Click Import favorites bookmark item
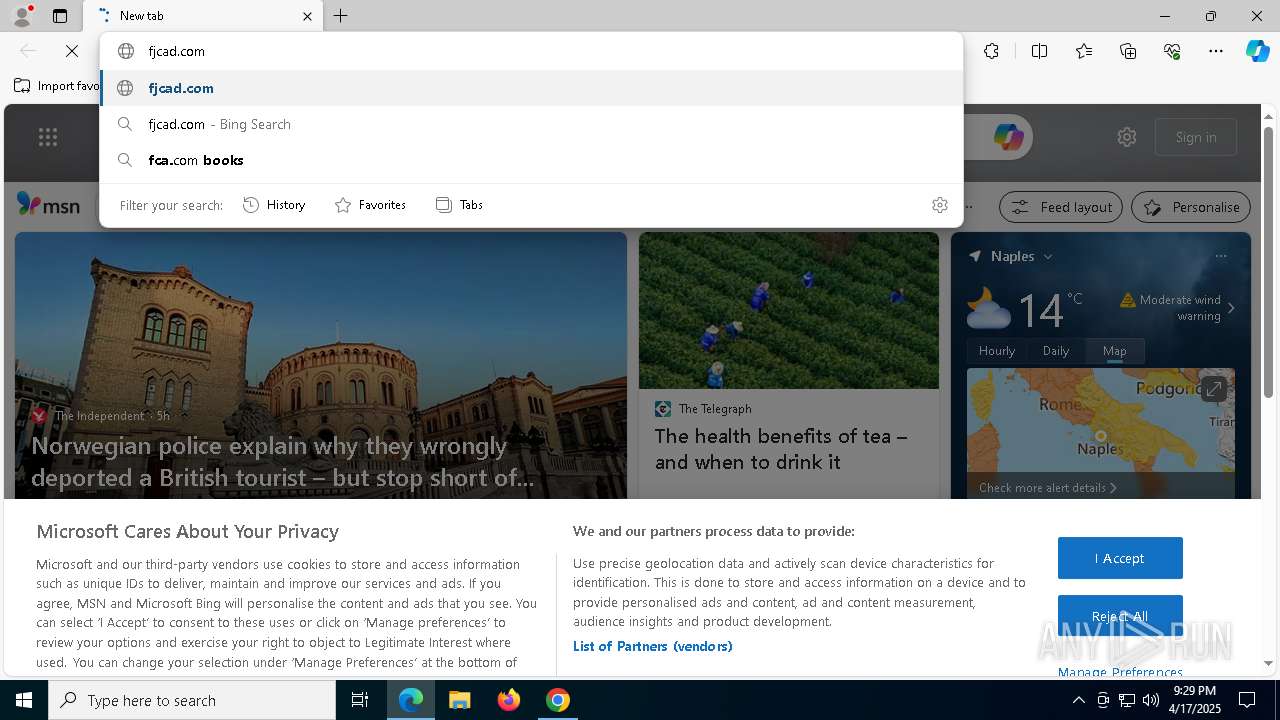 pos(56,86)
